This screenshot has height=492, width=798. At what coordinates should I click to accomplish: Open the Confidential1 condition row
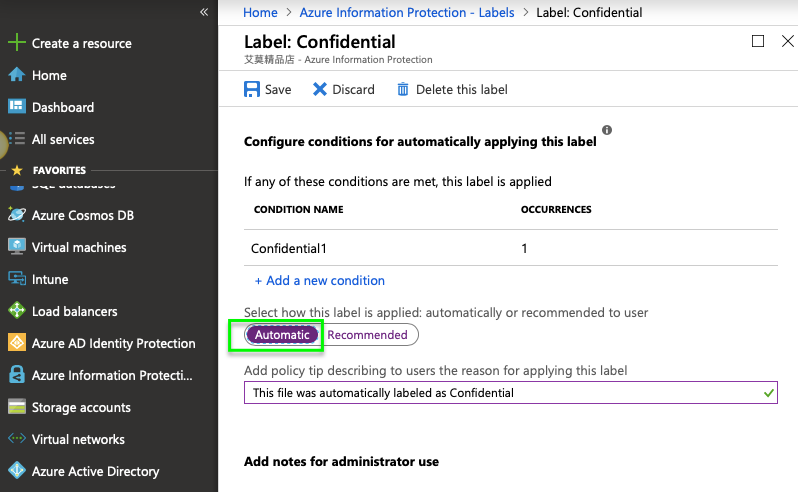[289, 248]
